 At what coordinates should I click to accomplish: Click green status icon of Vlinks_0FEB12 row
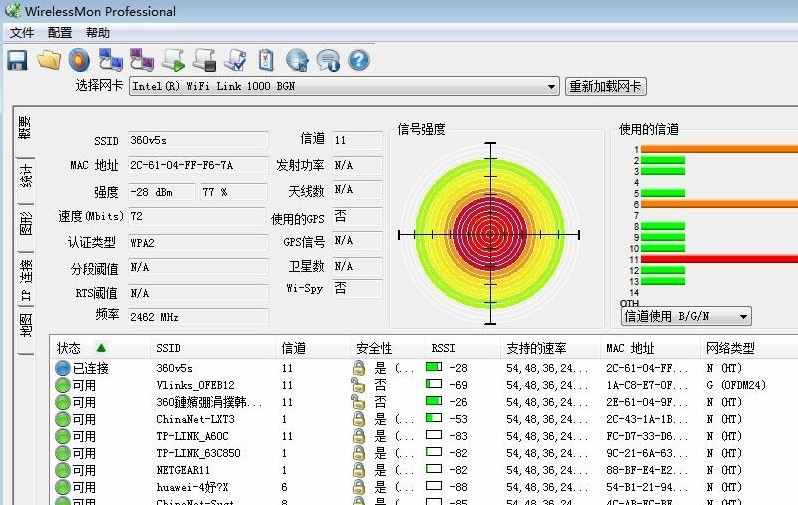63,385
